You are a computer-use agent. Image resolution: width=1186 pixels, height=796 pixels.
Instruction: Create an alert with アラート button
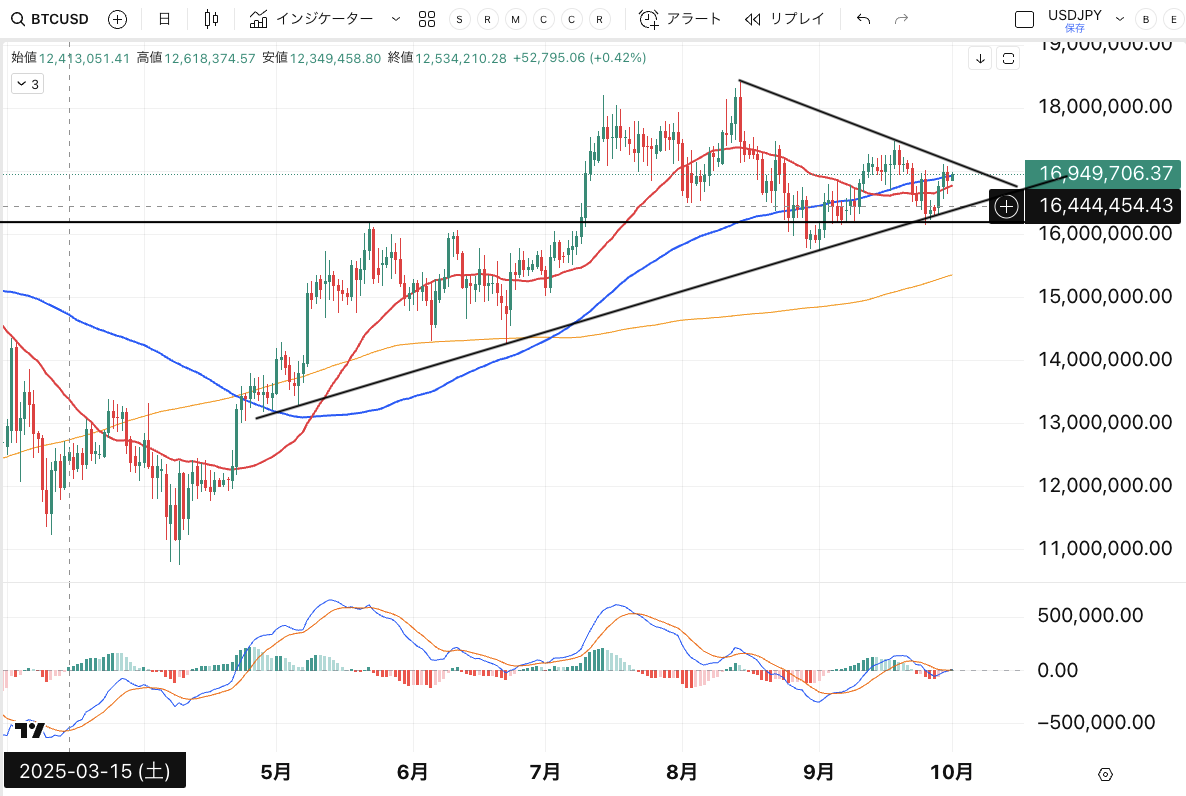point(680,19)
